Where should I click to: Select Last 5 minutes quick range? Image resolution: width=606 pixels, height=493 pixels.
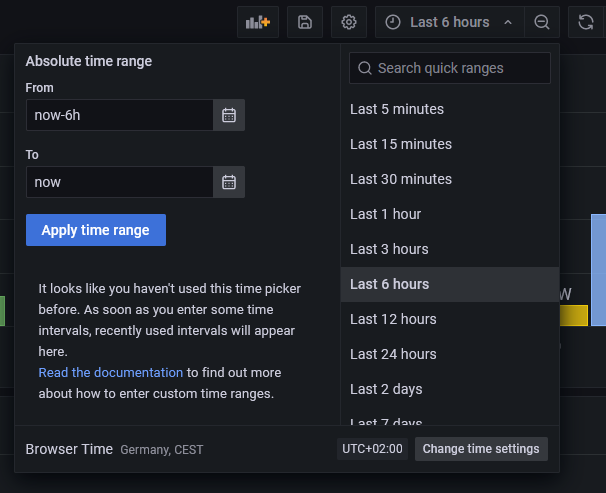(397, 109)
